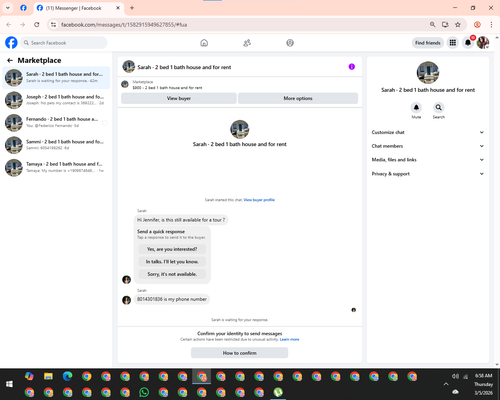Viewport: 500px width, 400px height.
Task: Click the Search magnifier in chat details
Action: coord(439,107)
